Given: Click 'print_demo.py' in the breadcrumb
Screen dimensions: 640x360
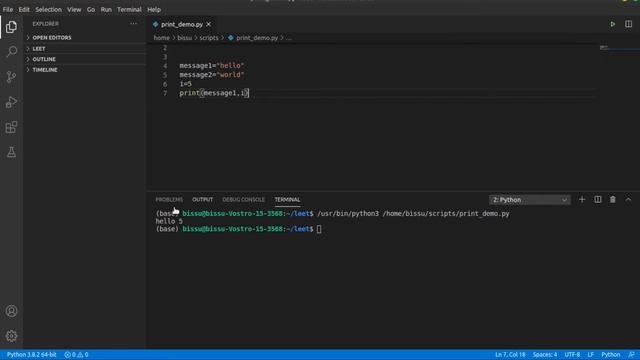Looking at the screenshot, I should click(257, 38).
